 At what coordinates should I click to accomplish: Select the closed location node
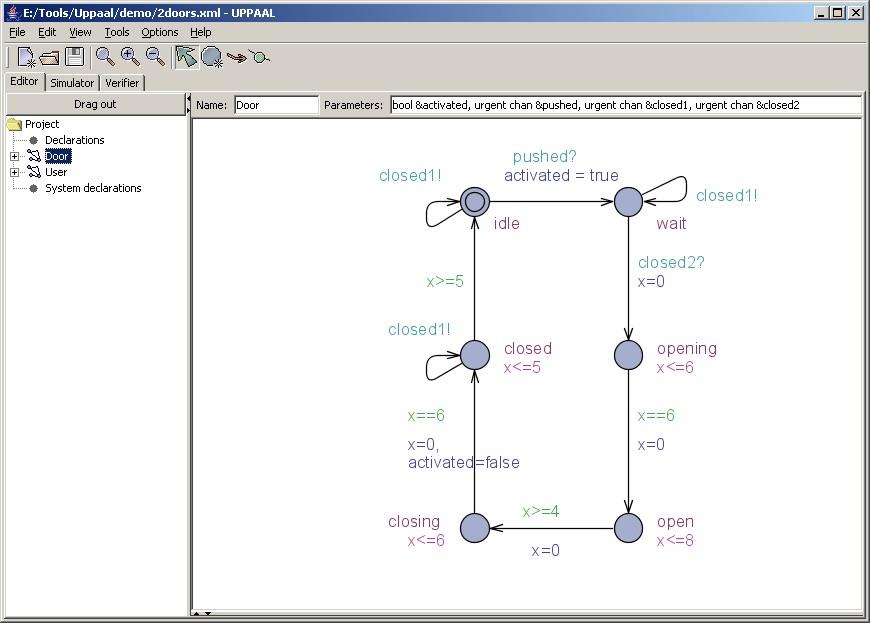[x=475, y=355]
